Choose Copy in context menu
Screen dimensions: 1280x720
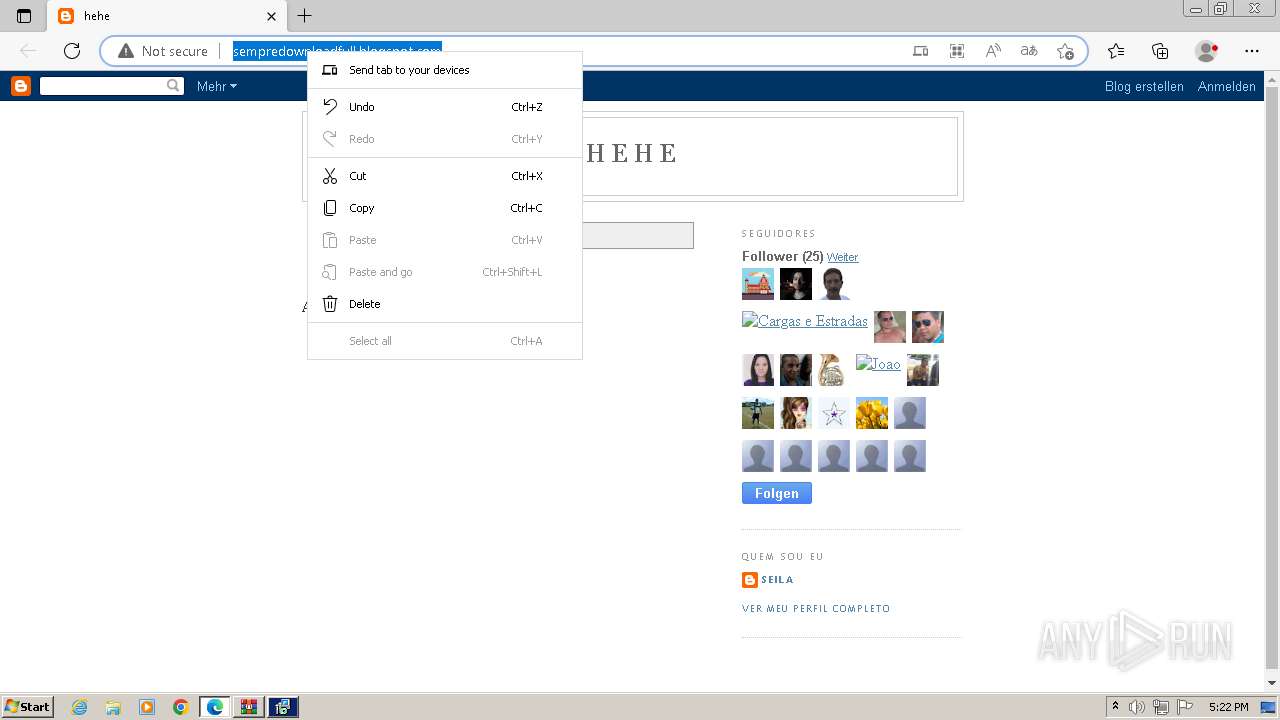pyautogui.click(x=445, y=208)
